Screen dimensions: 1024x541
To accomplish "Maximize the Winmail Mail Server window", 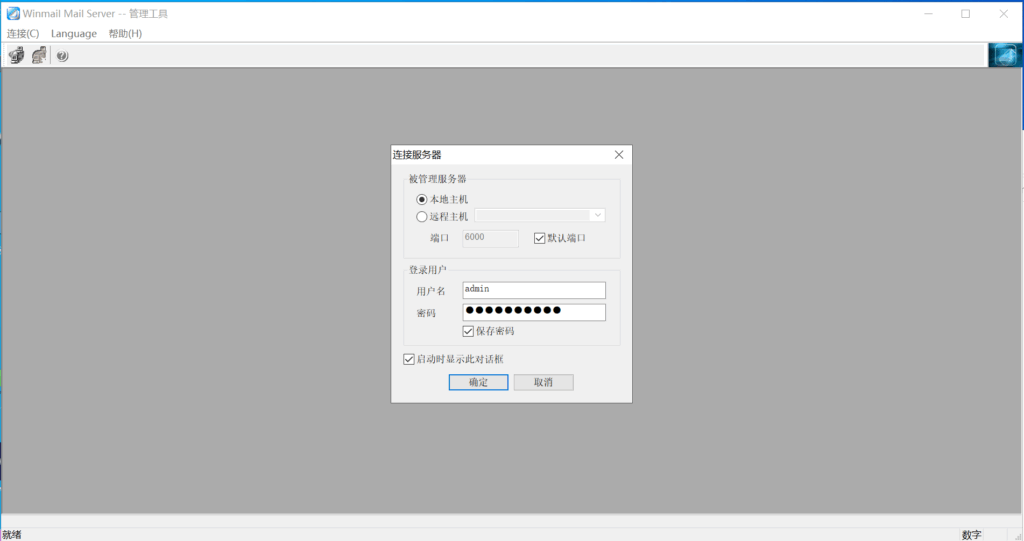I will tap(965, 14).
